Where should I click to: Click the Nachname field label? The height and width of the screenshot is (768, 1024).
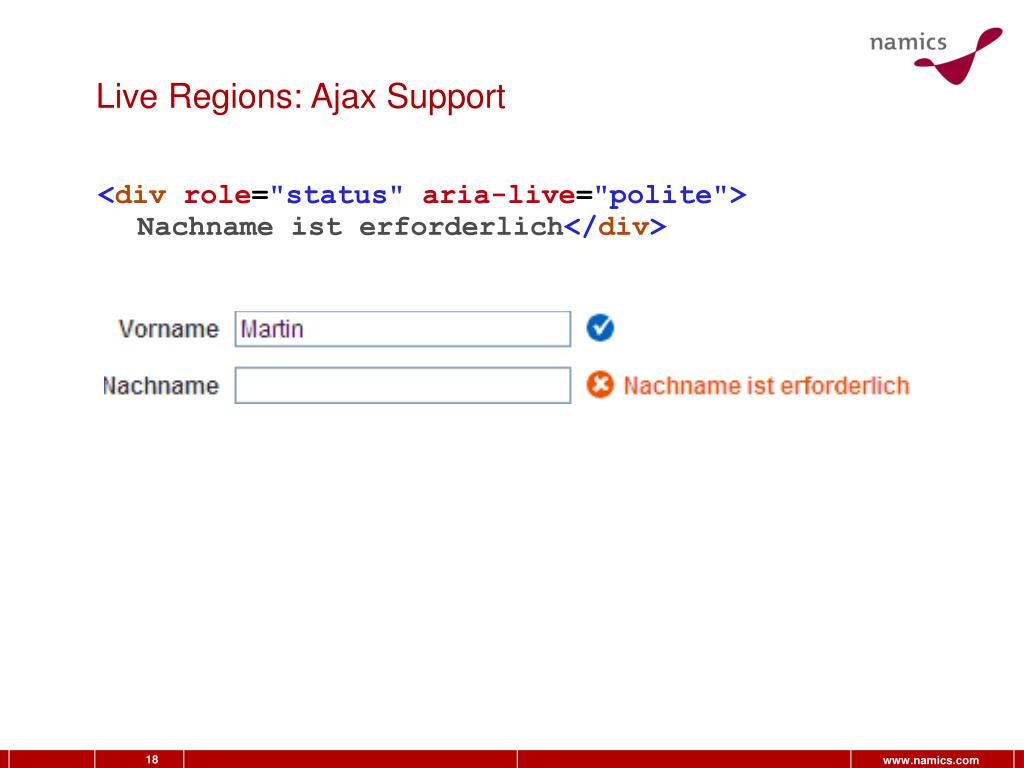161,385
